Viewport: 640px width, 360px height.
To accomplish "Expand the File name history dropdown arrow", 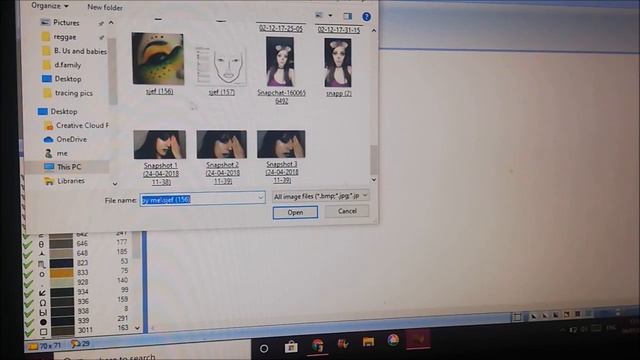I will click(261, 198).
